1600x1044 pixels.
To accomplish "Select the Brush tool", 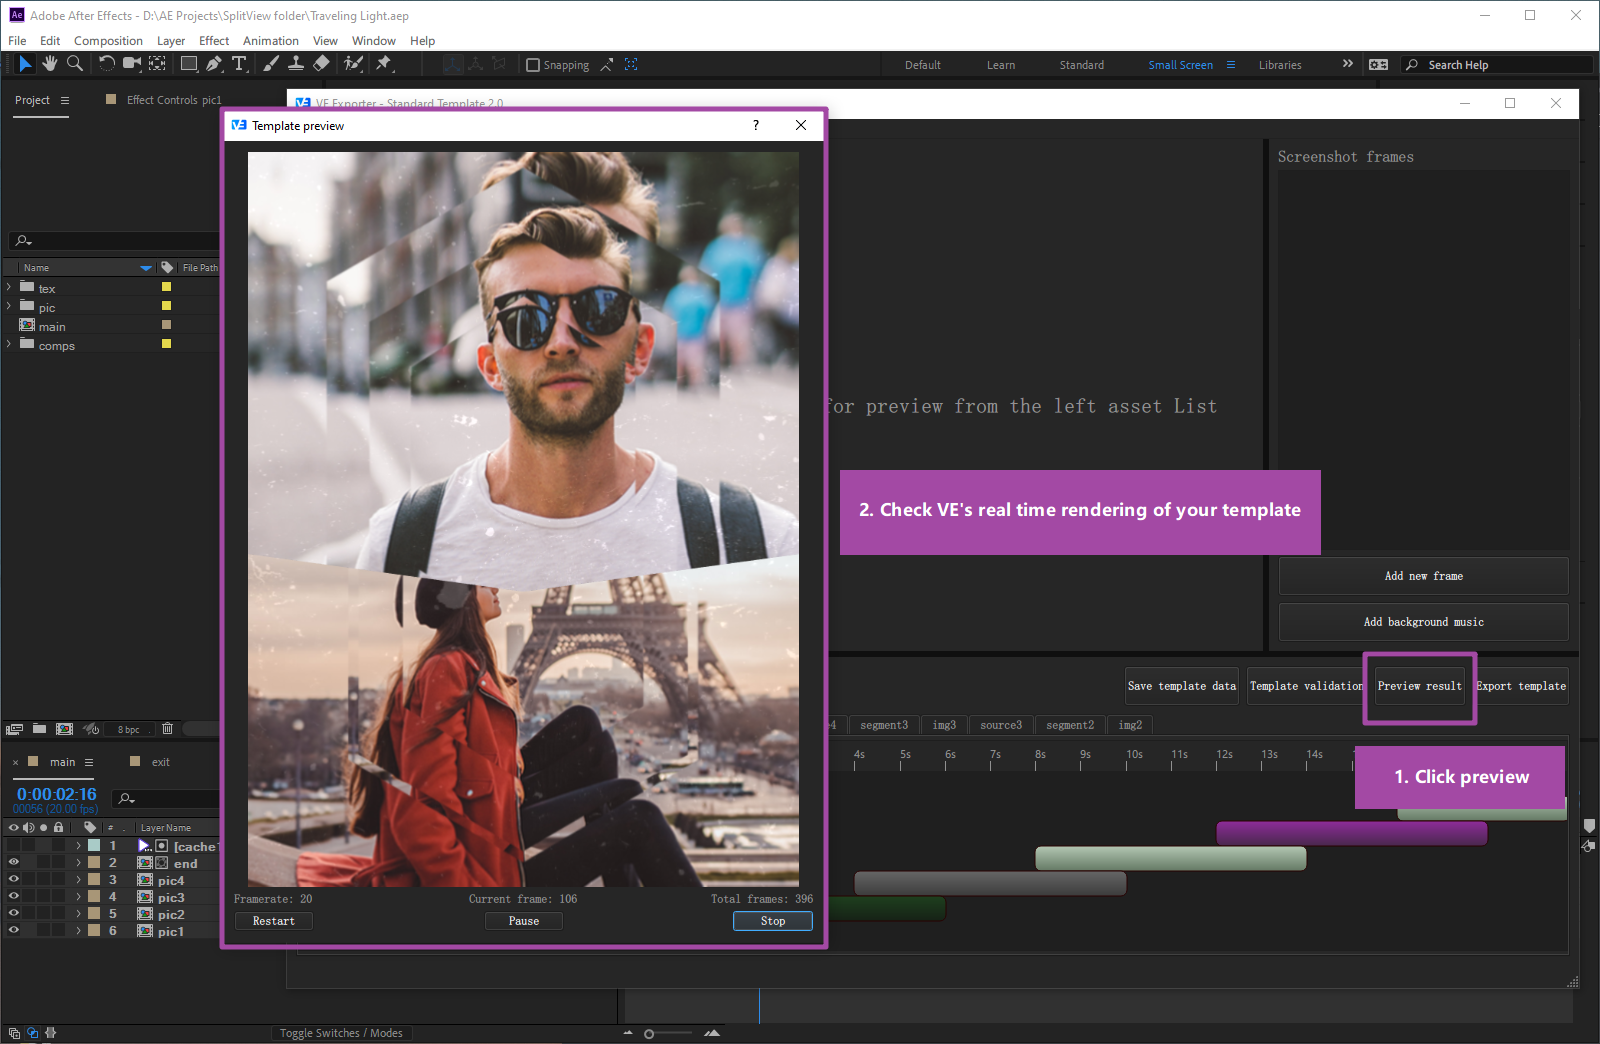I will pyautogui.click(x=271, y=64).
